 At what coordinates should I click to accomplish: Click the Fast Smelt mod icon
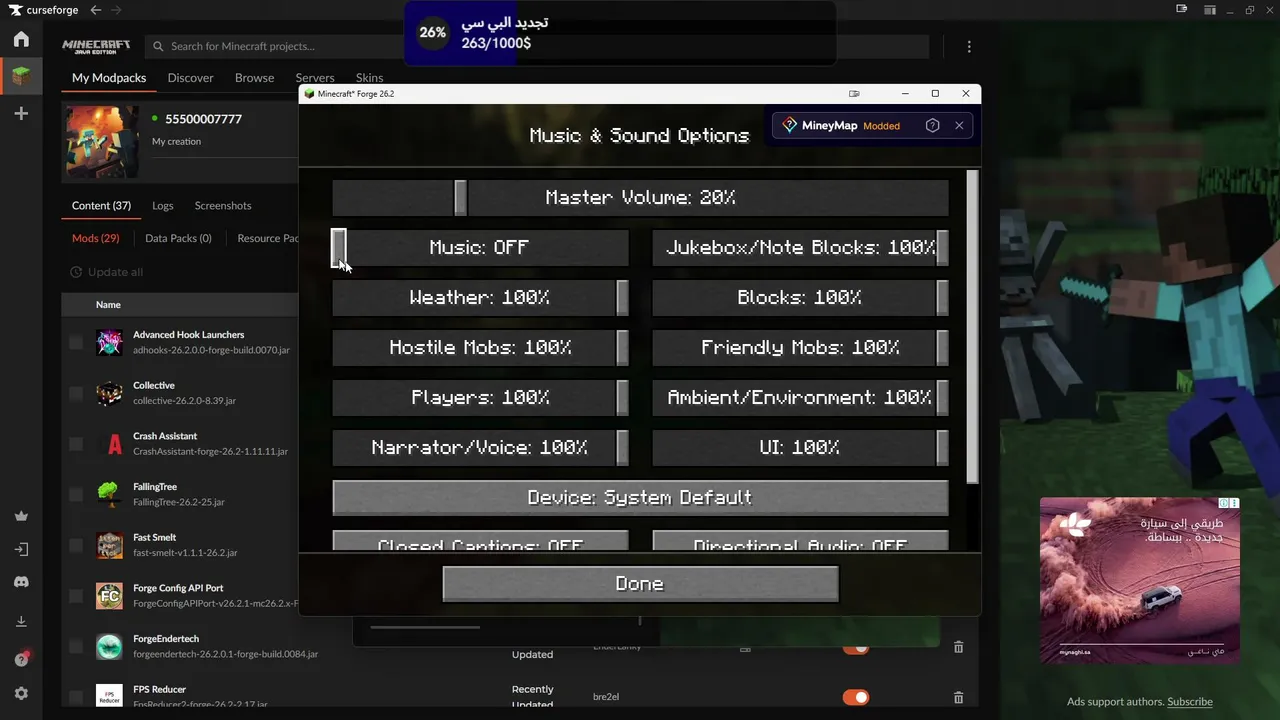coord(109,545)
